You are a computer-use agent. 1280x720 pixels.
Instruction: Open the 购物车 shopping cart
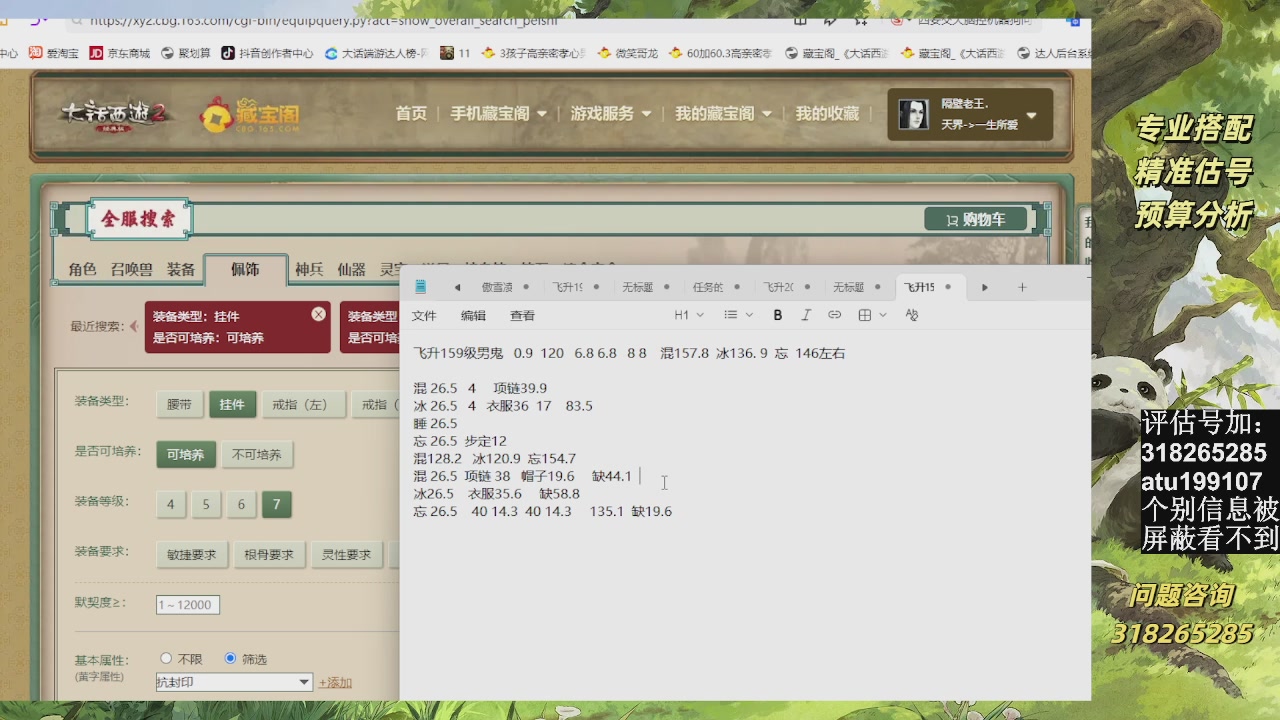click(x=976, y=220)
